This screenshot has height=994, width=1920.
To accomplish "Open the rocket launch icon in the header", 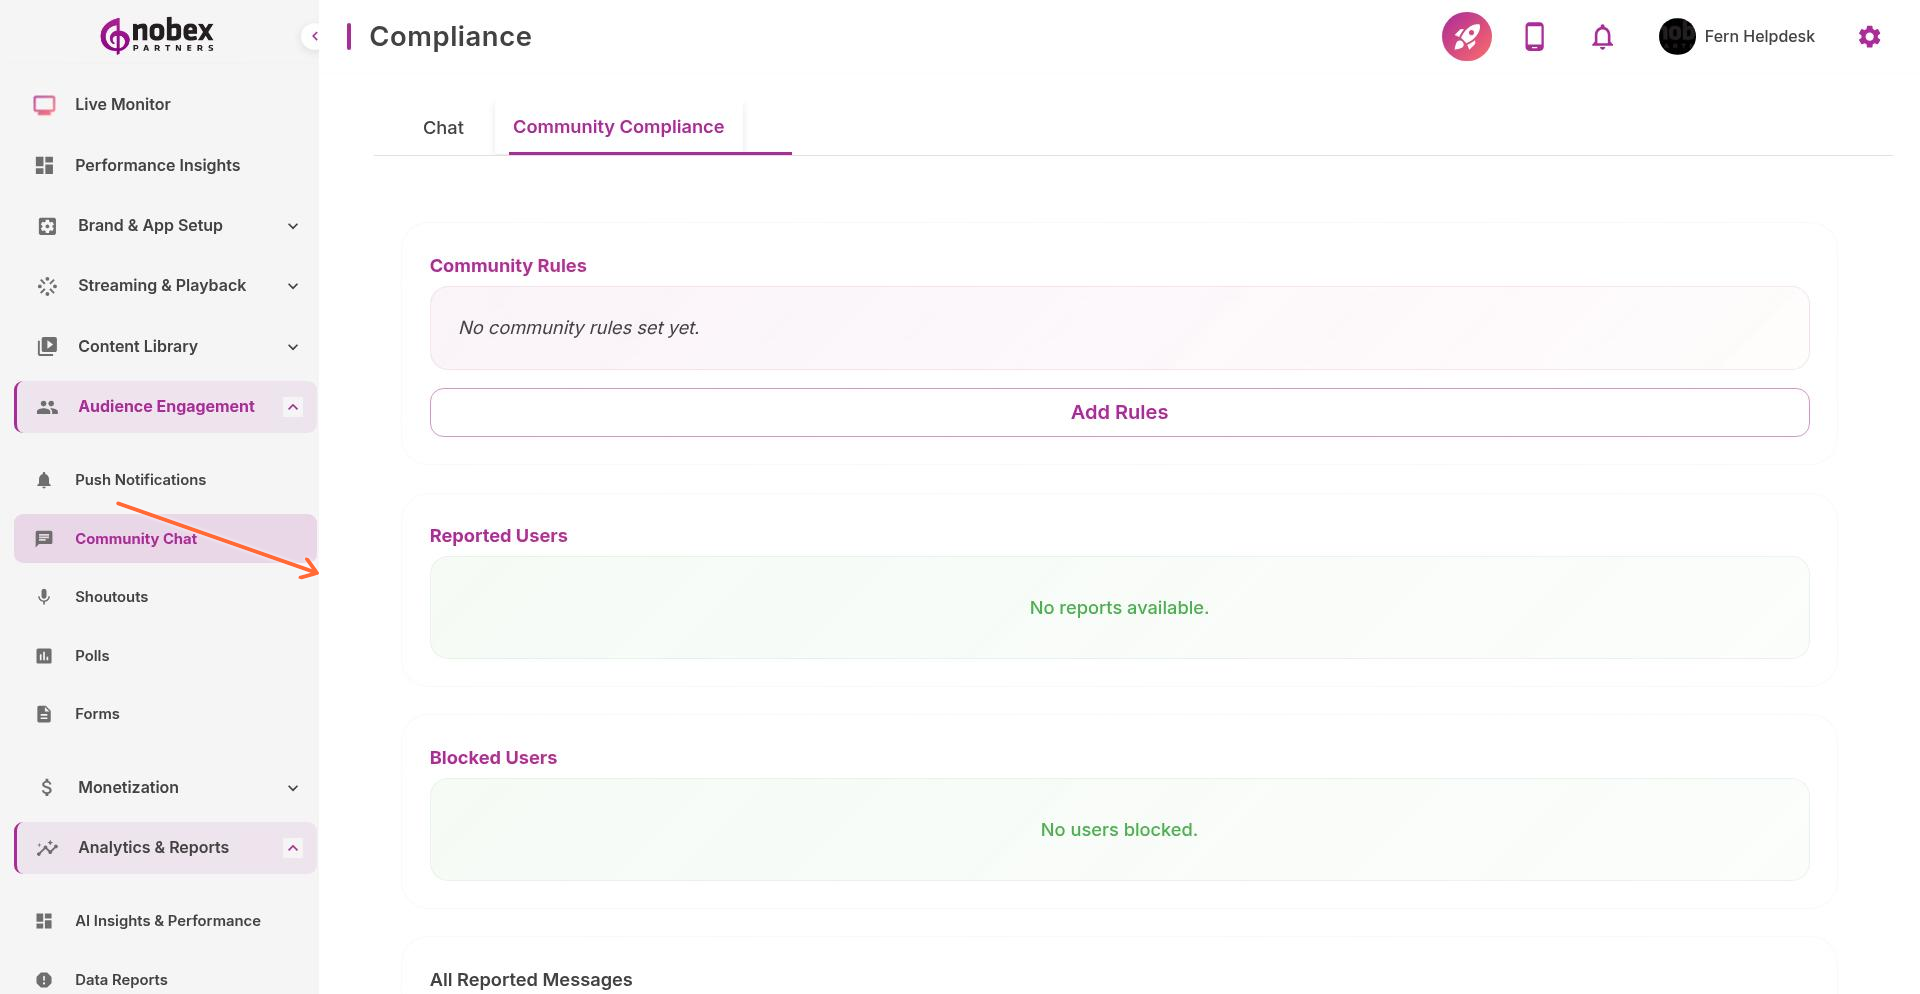I will (1465, 36).
